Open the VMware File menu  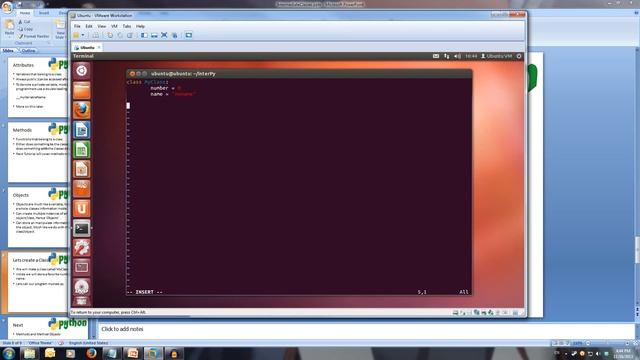click(77, 26)
